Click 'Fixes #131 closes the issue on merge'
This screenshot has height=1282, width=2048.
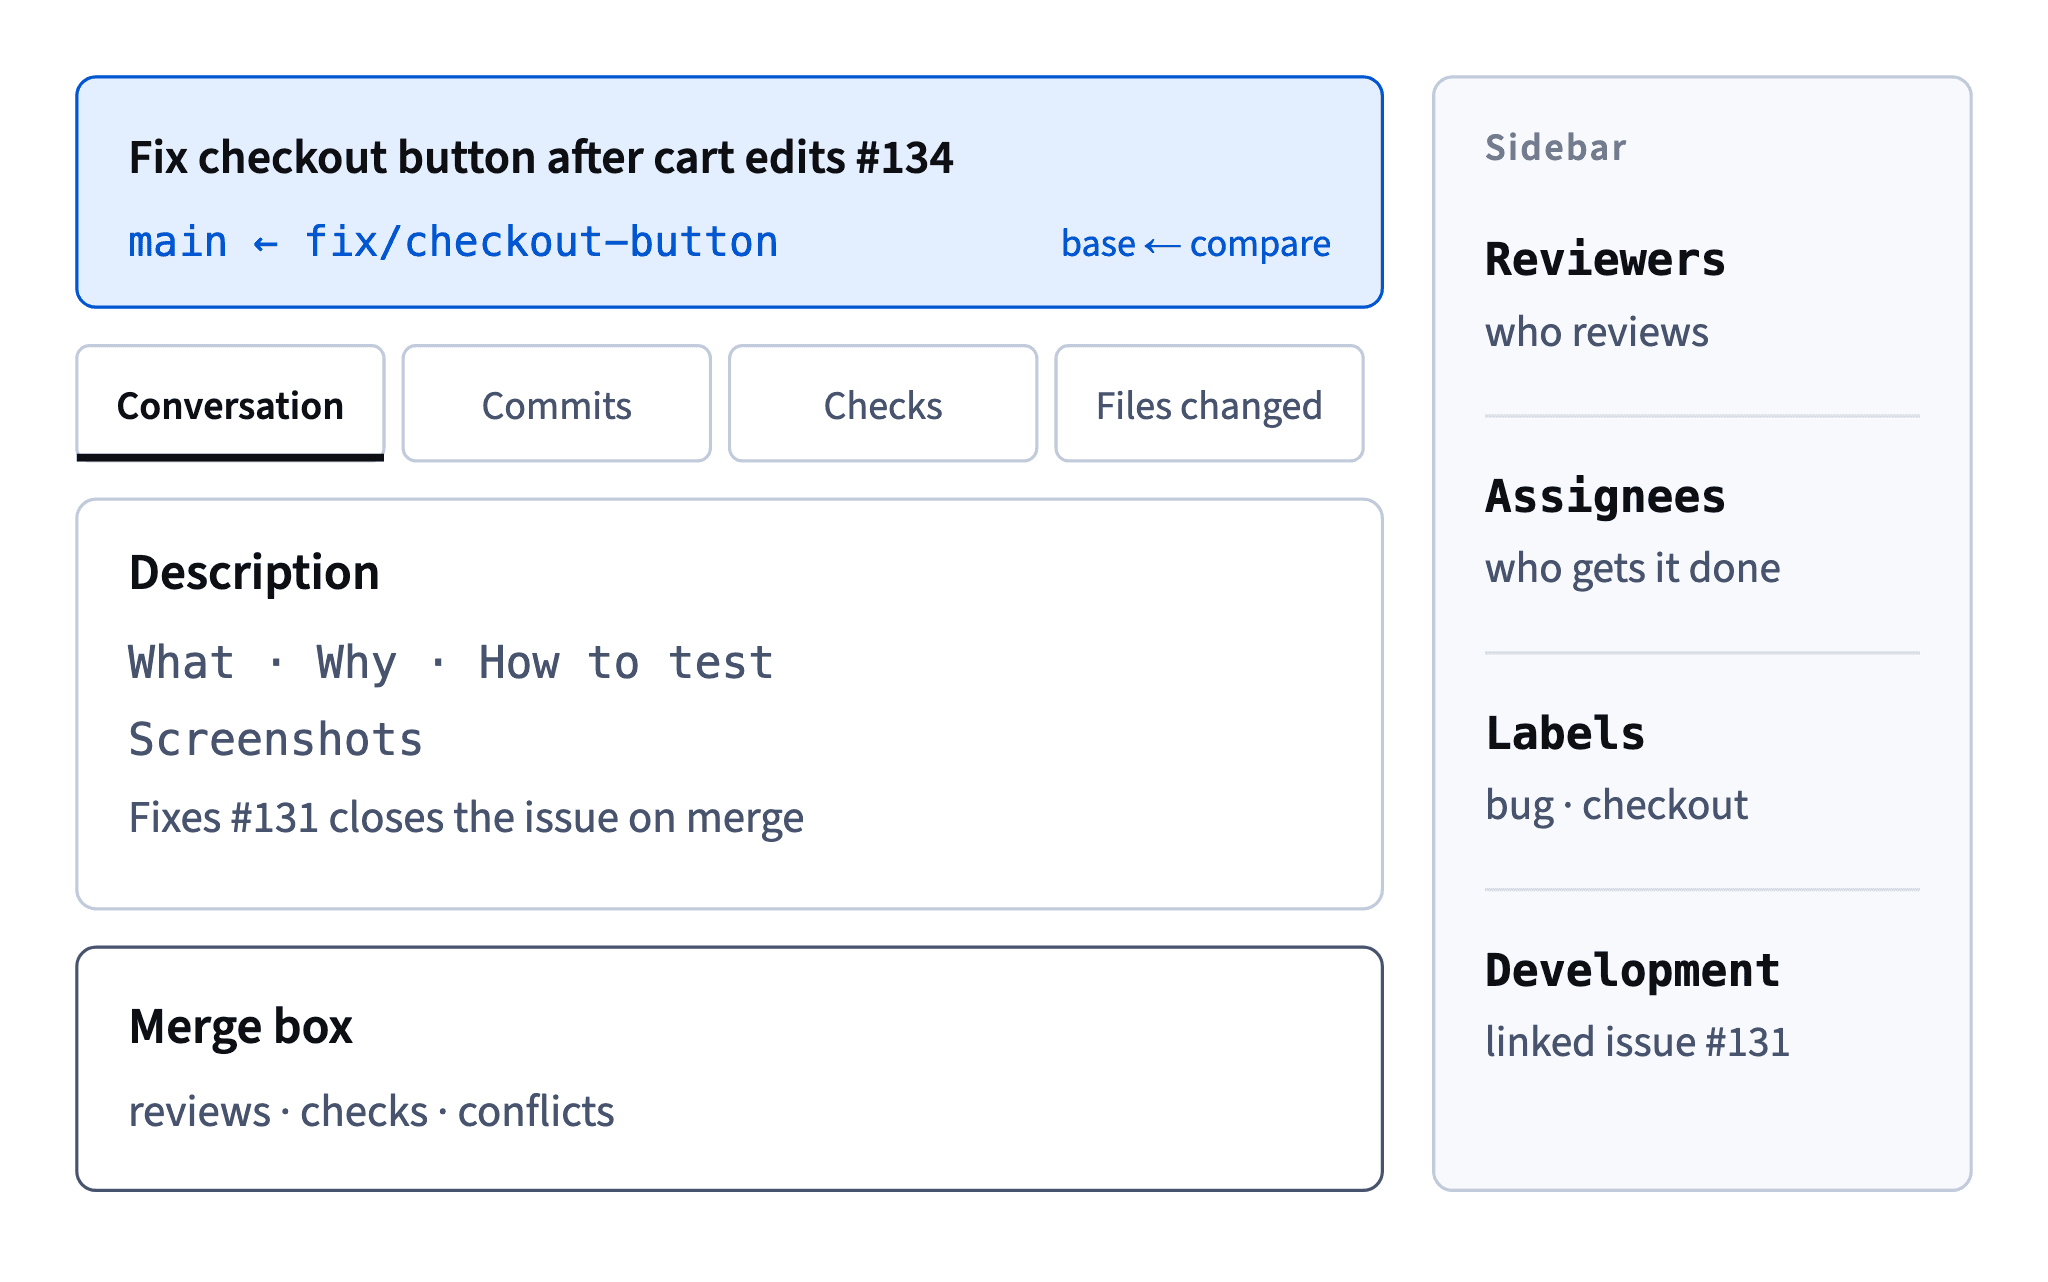(x=466, y=818)
